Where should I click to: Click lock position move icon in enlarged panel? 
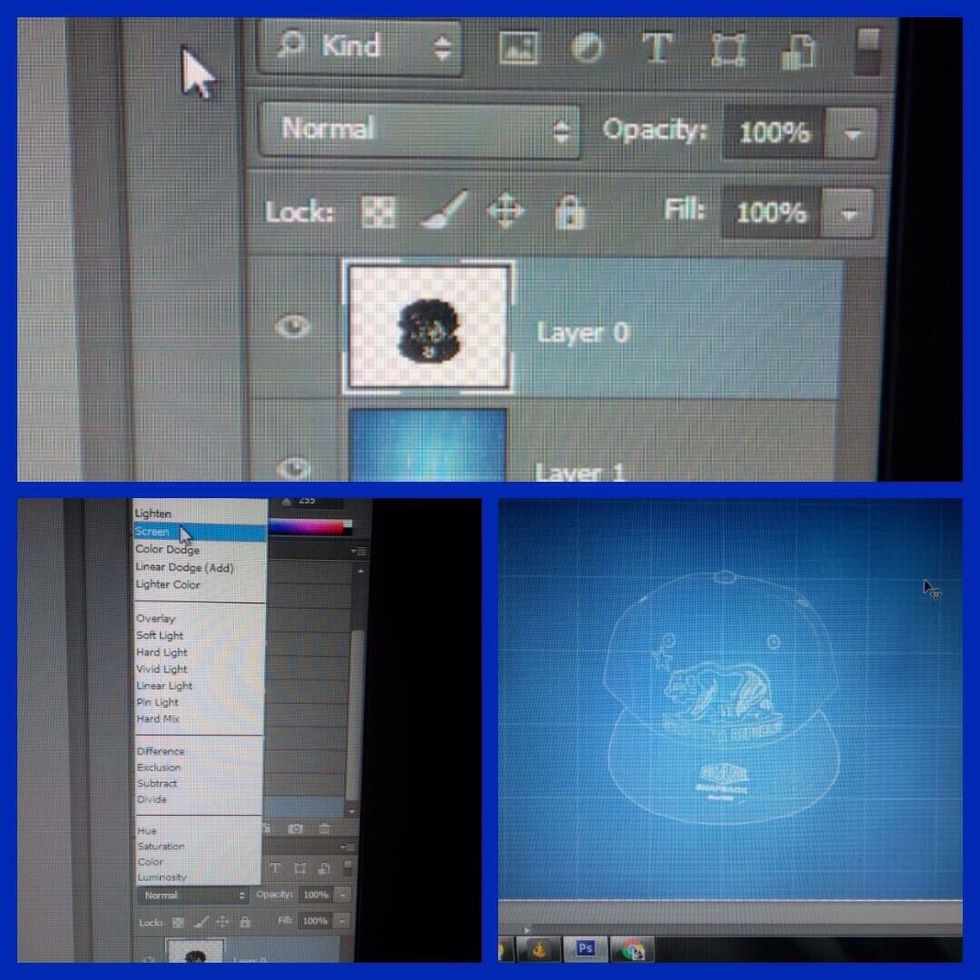point(505,212)
